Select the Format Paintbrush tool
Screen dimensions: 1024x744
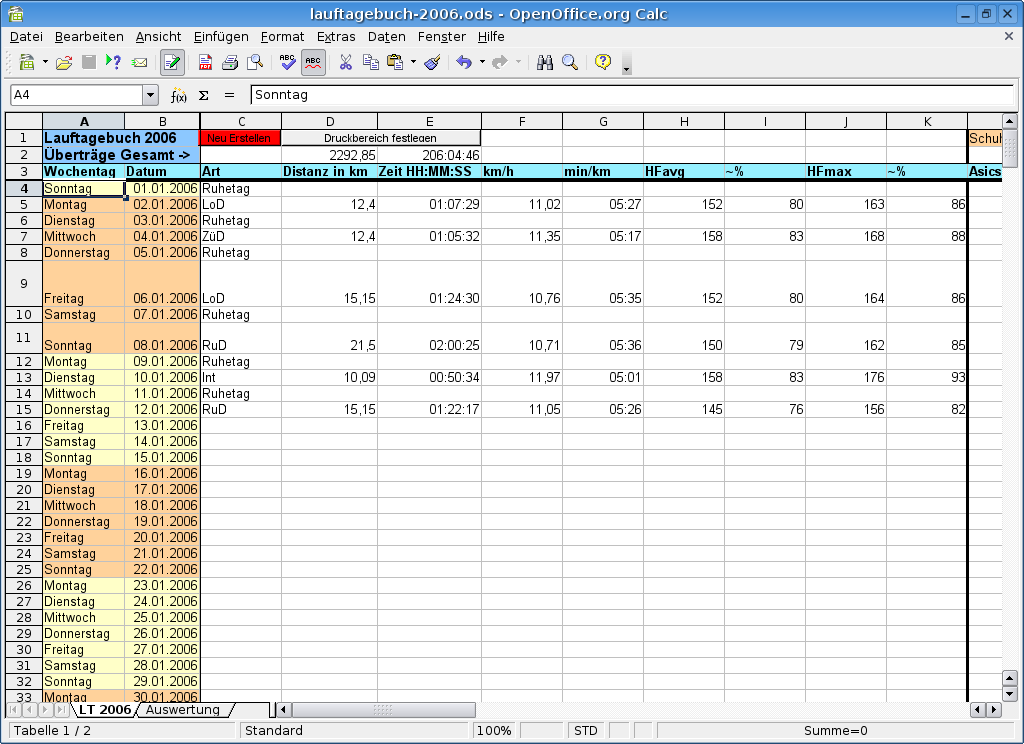pos(432,62)
